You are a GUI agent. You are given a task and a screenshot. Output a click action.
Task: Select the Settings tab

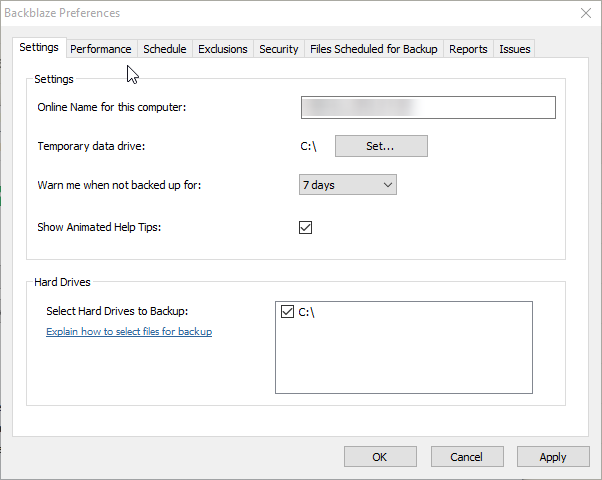[x=39, y=47]
